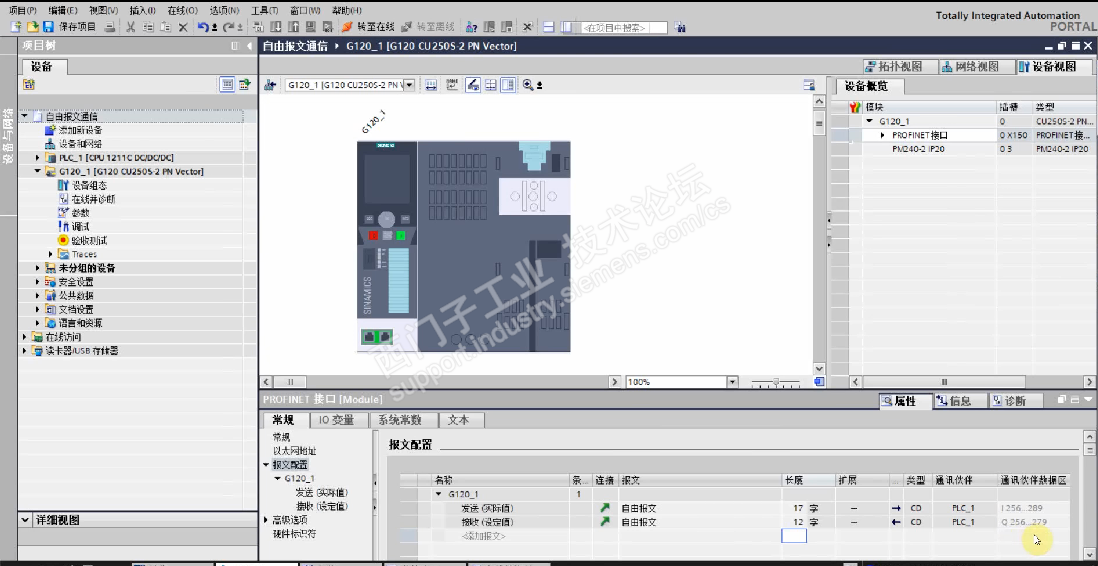Click the project search input field
Screen dimensions: 1098x566
[x=623, y=28]
